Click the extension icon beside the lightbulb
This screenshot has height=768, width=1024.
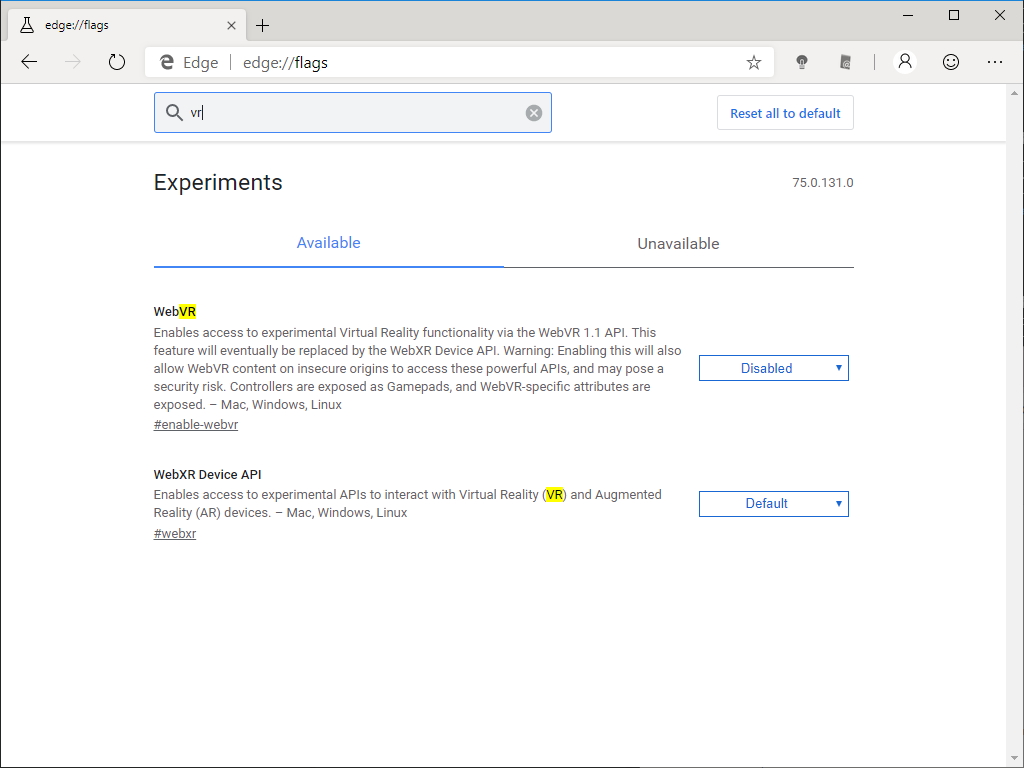click(845, 62)
